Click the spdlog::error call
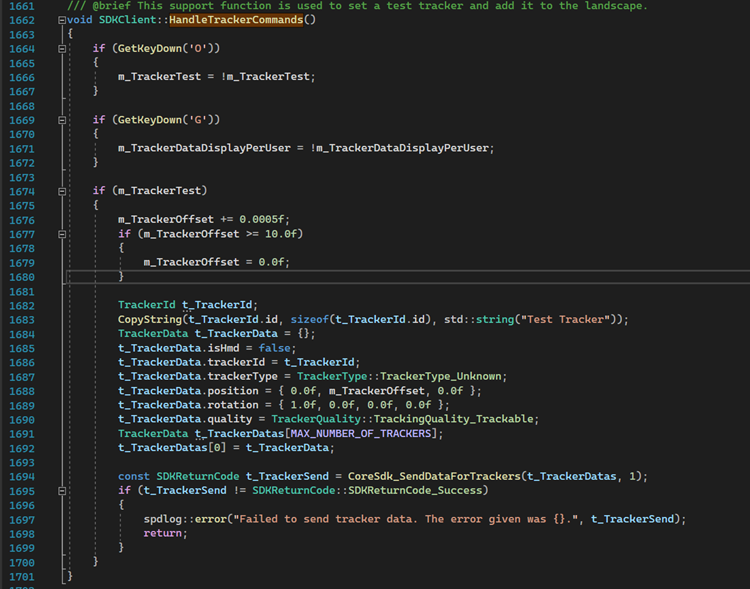This screenshot has width=750, height=589. pyautogui.click(x=415, y=519)
